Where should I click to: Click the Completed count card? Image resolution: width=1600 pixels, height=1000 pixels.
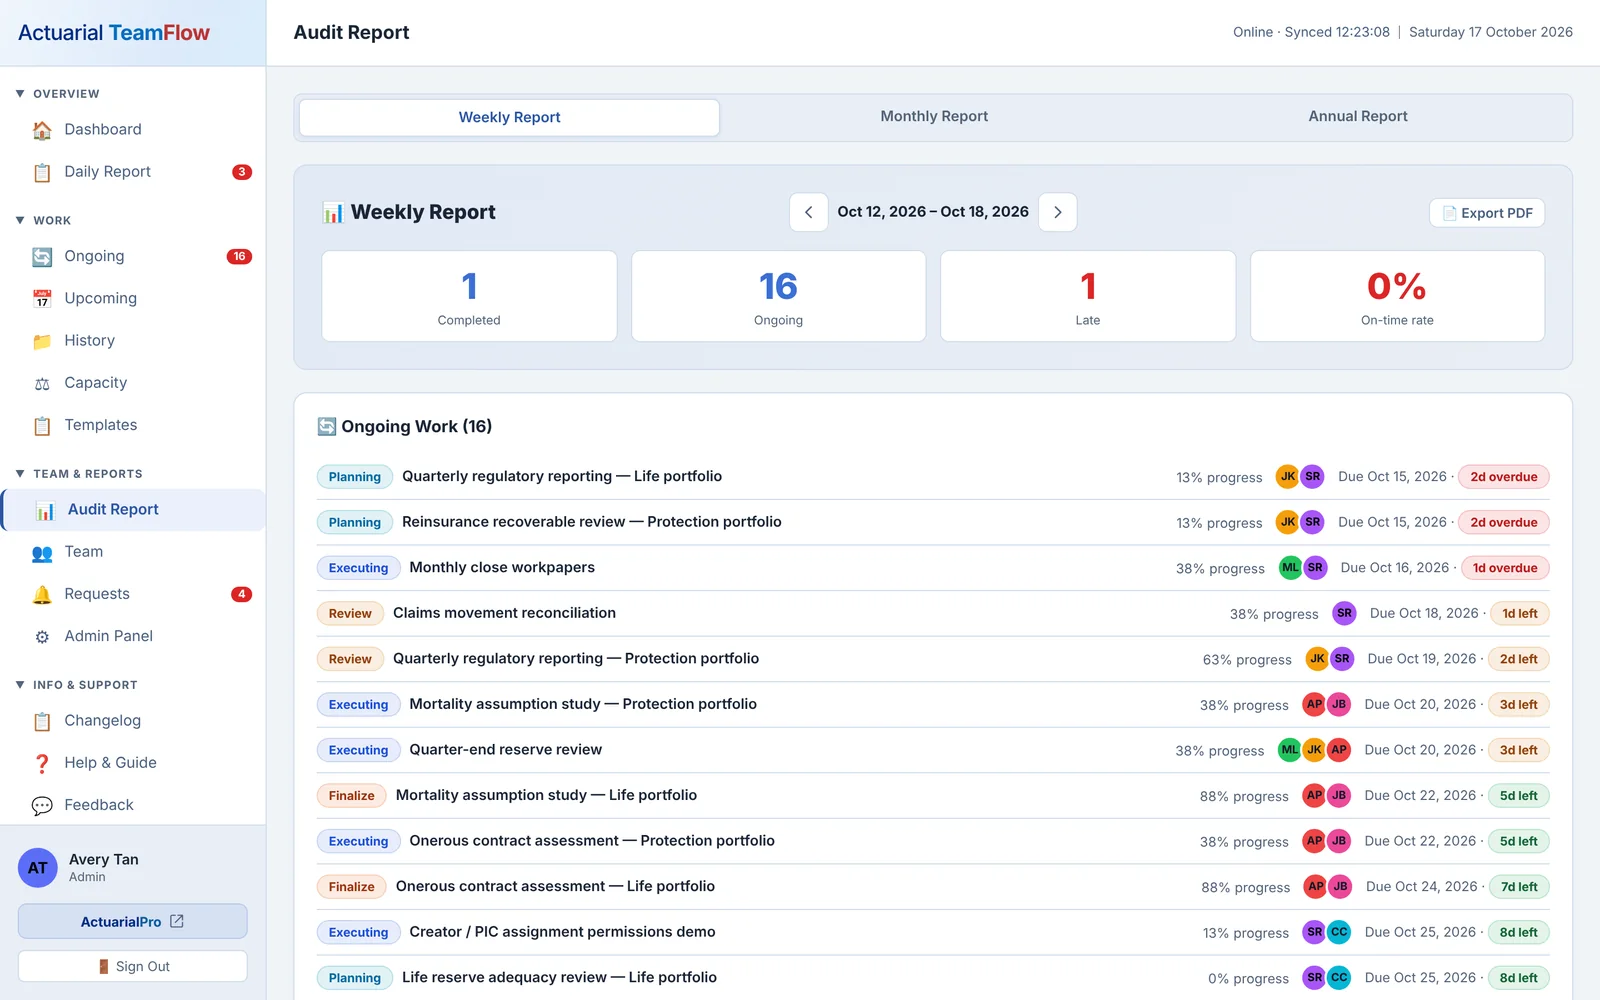click(469, 296)
